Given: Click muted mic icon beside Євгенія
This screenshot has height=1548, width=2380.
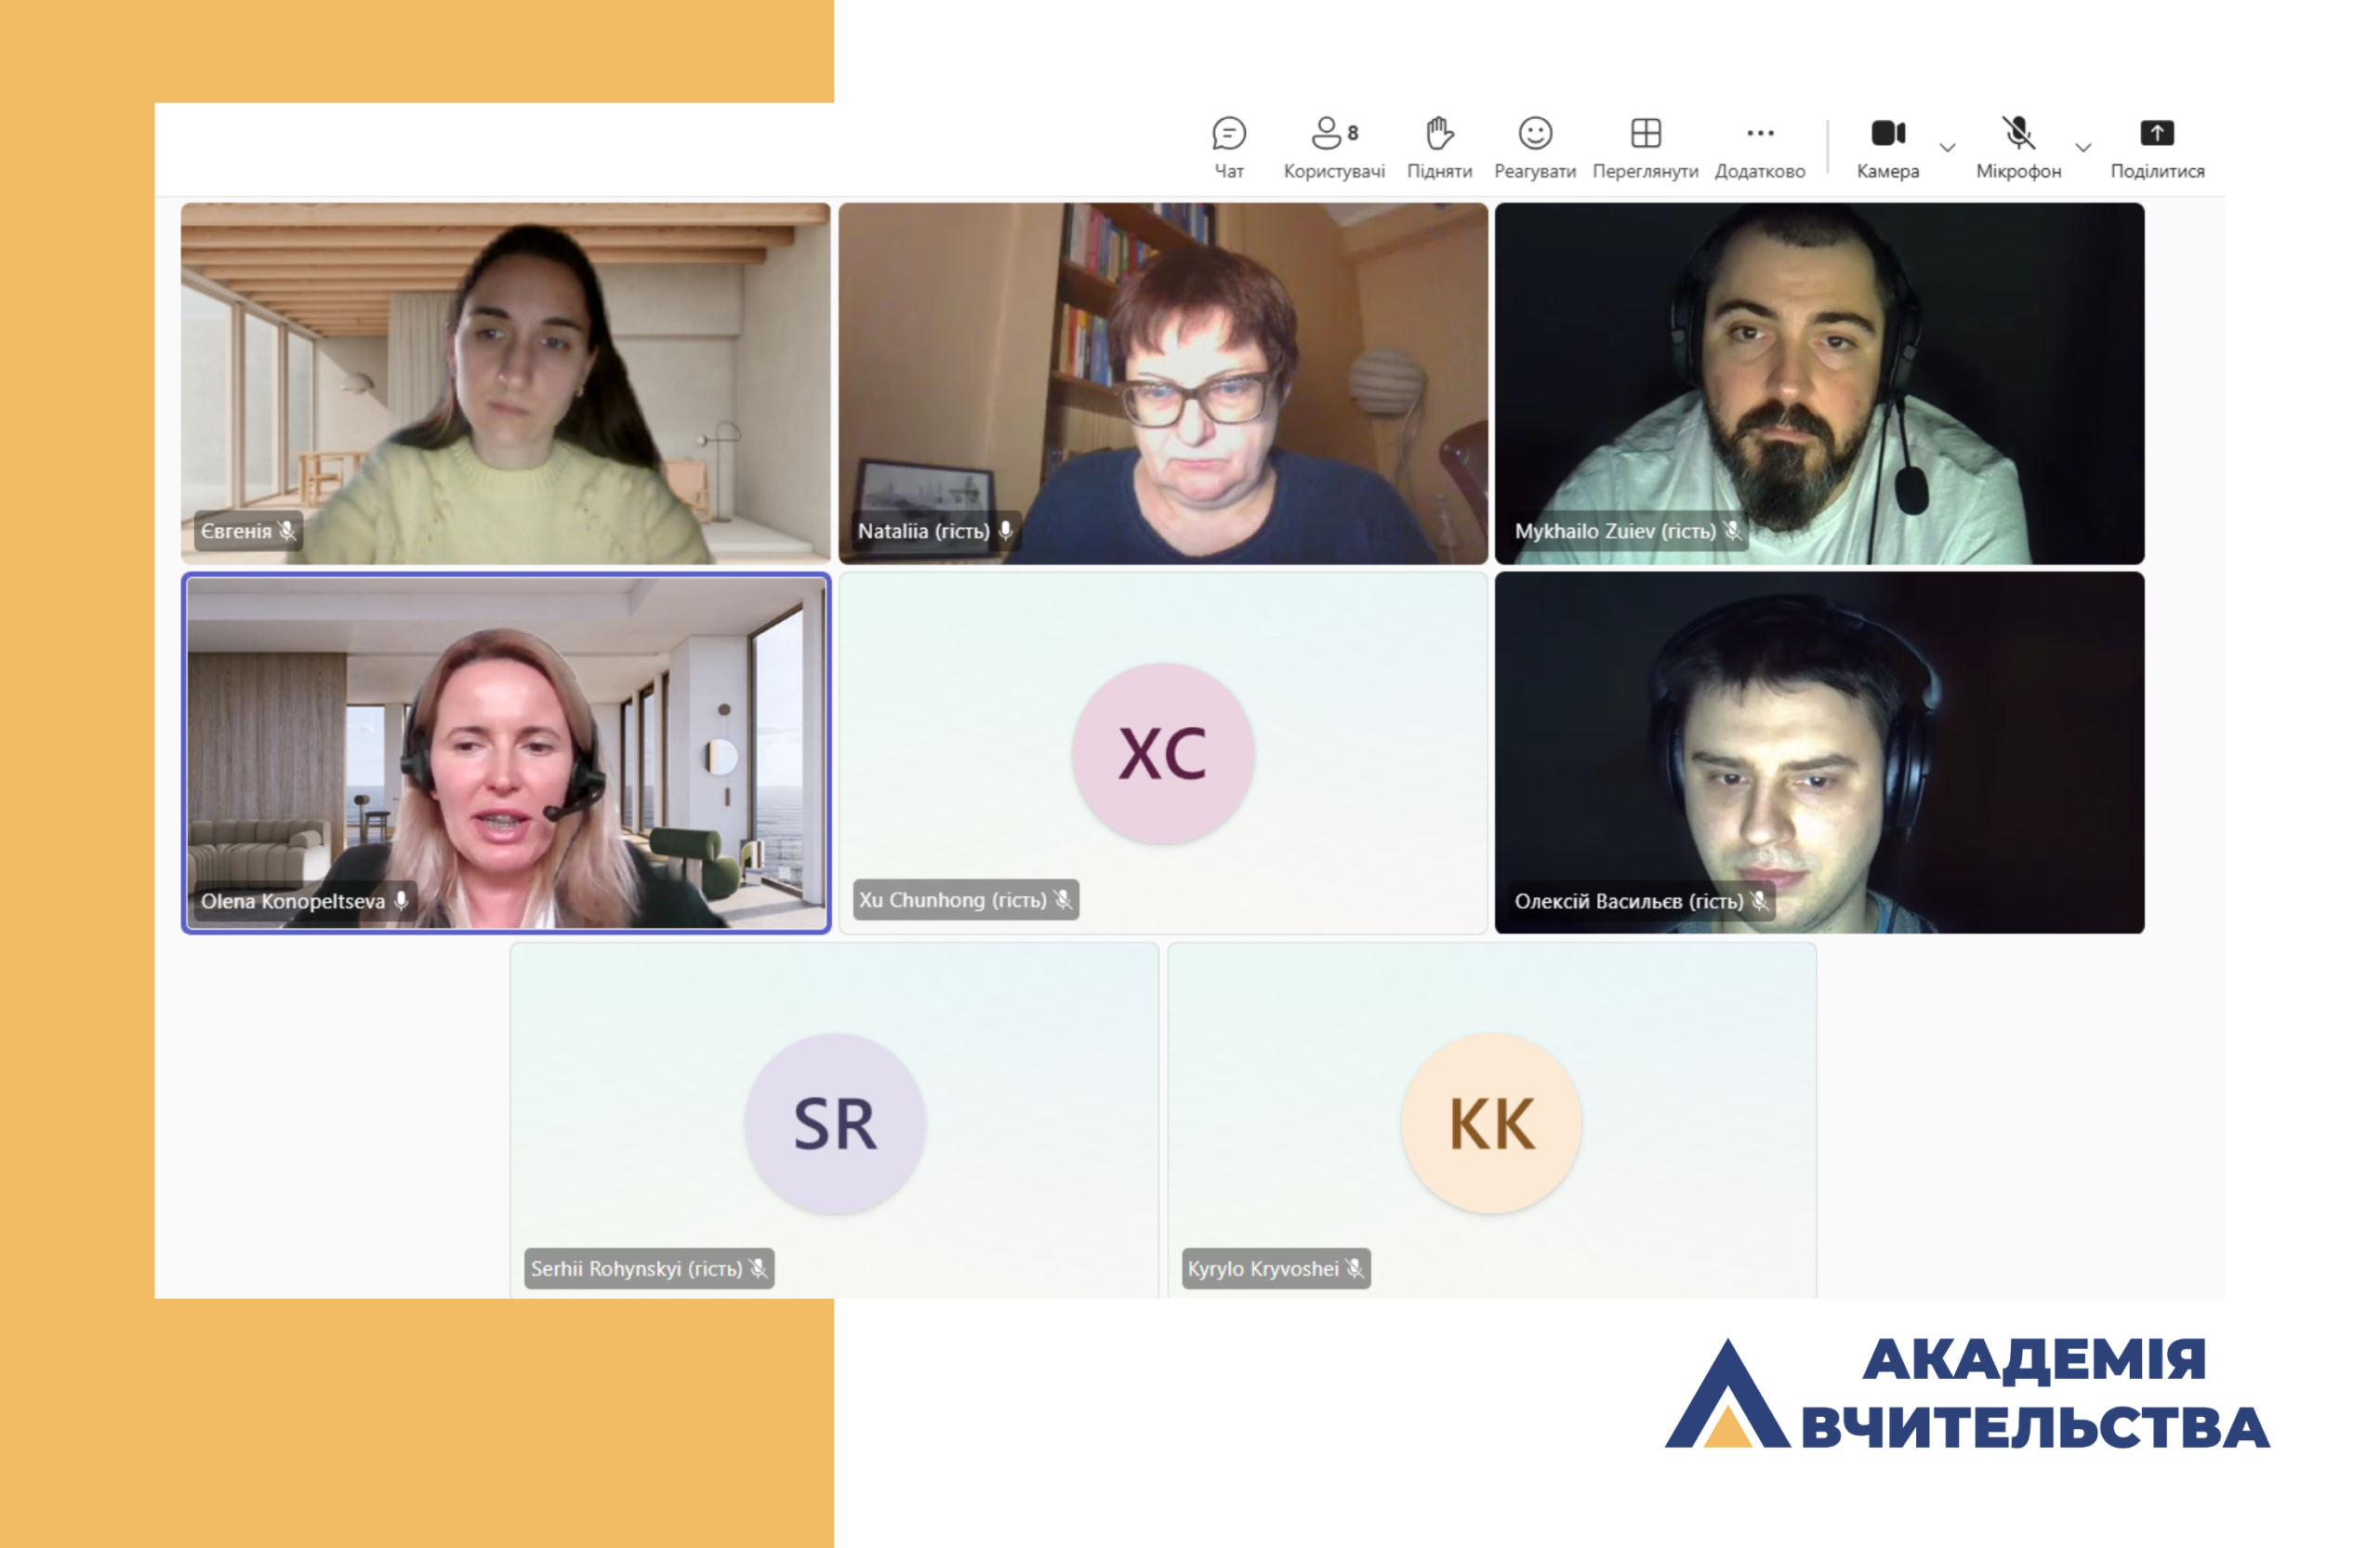Looking at the screenshot, I should click(x=287, y=531).
